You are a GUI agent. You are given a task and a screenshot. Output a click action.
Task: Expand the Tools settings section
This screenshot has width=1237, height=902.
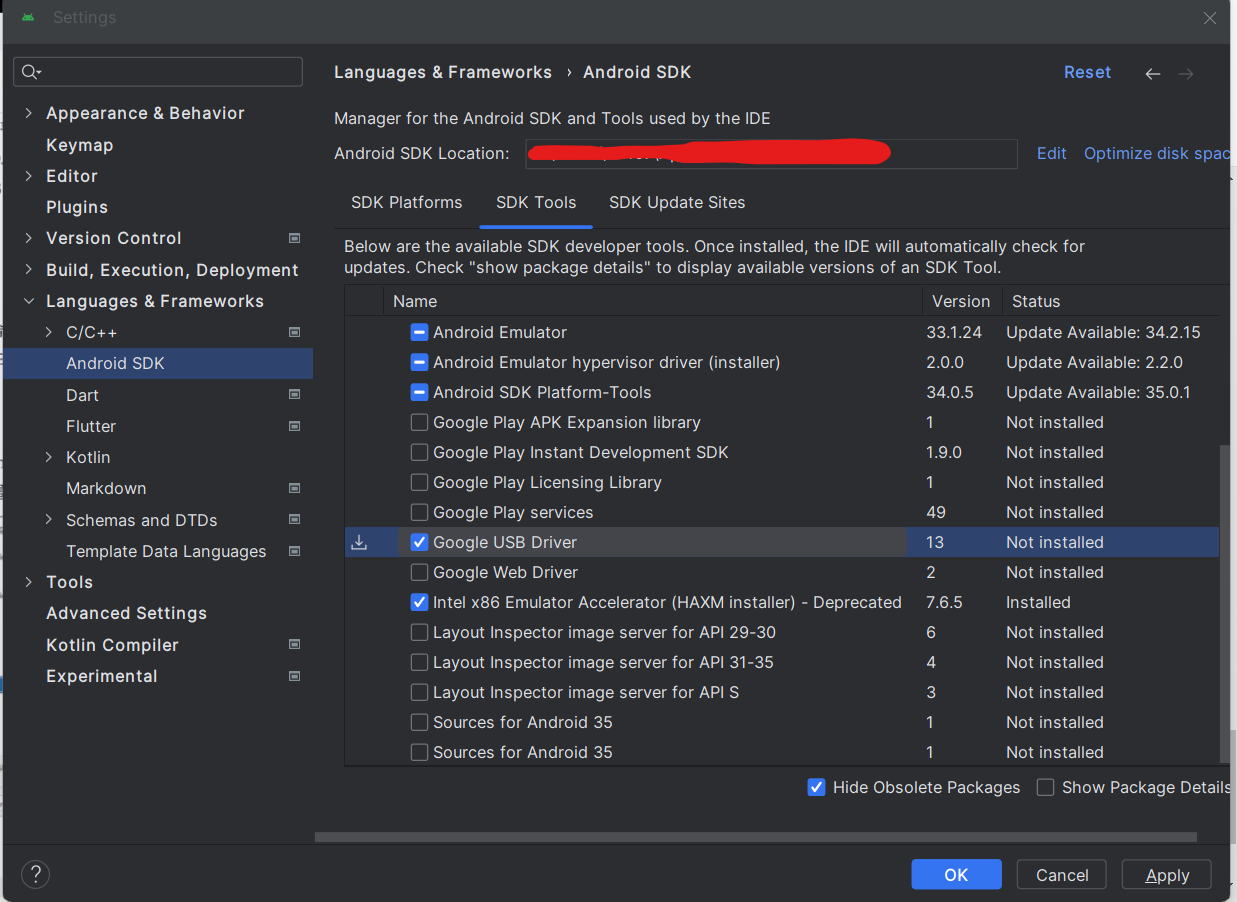tap(28, 582)
